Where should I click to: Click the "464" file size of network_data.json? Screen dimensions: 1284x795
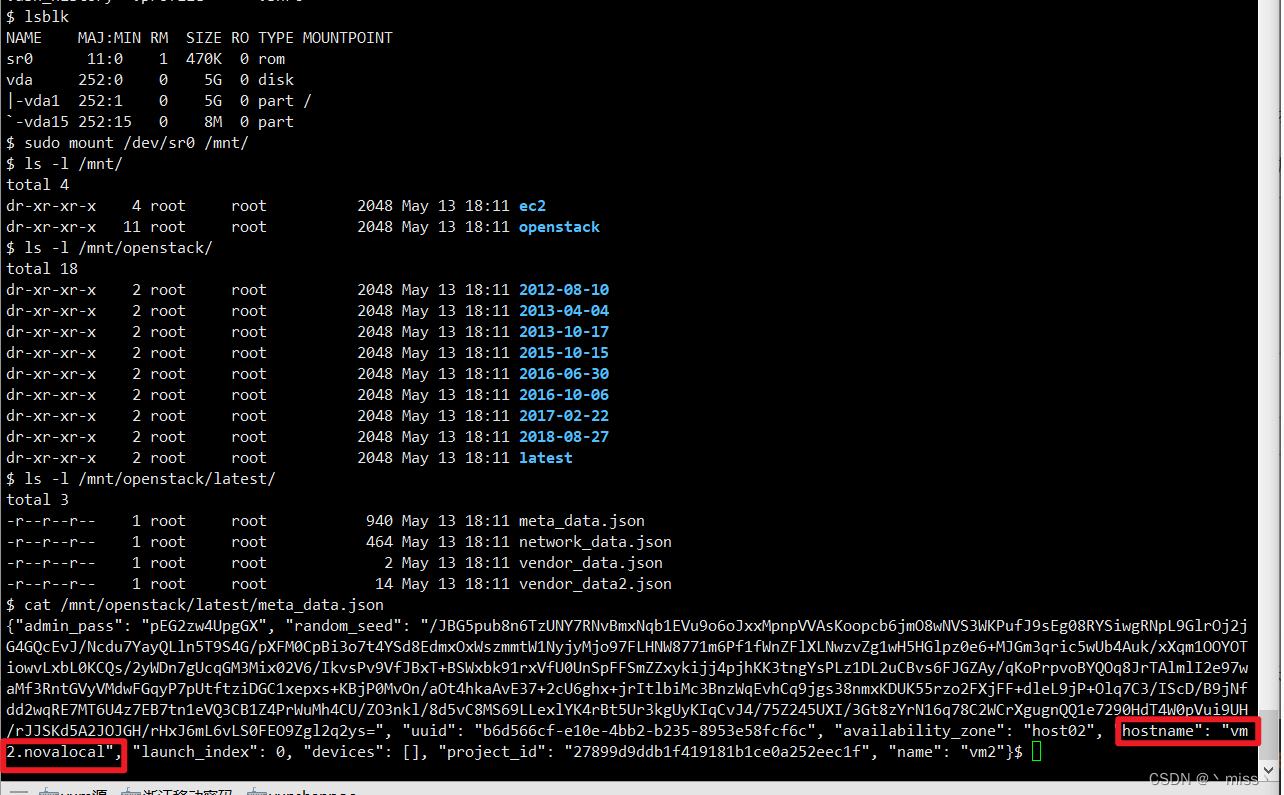[x=380, y=542]
